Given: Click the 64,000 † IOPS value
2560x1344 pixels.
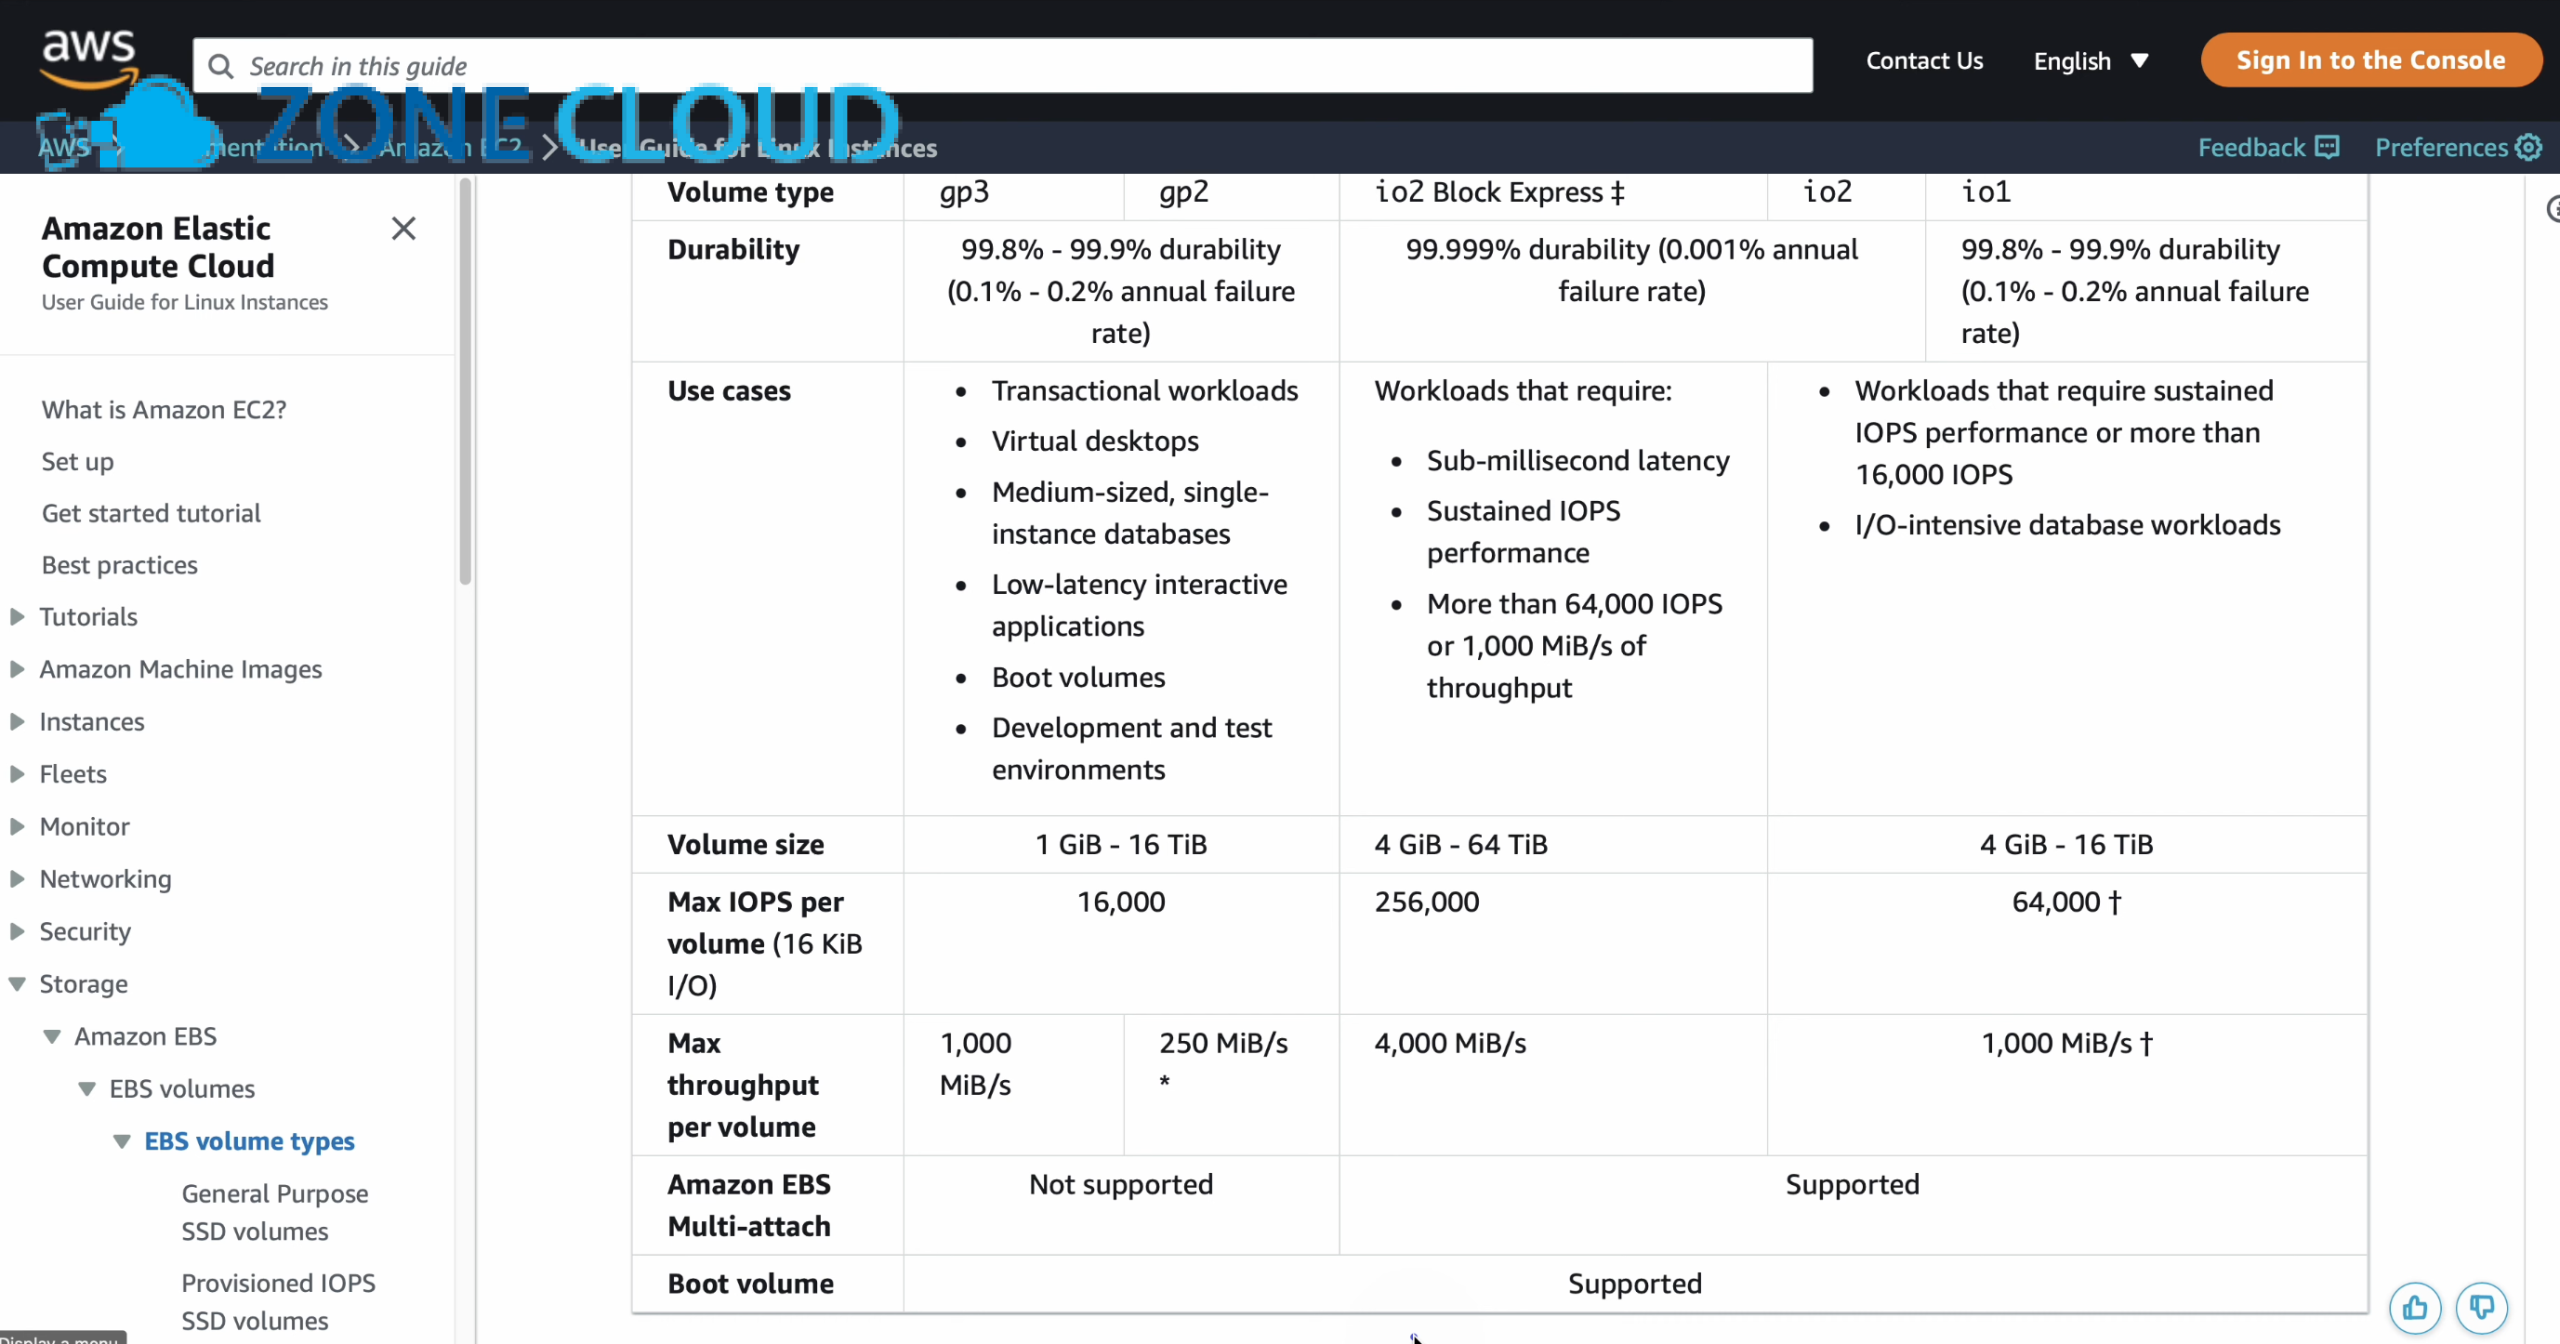Looking at the screenshot, I should 2067,902.
